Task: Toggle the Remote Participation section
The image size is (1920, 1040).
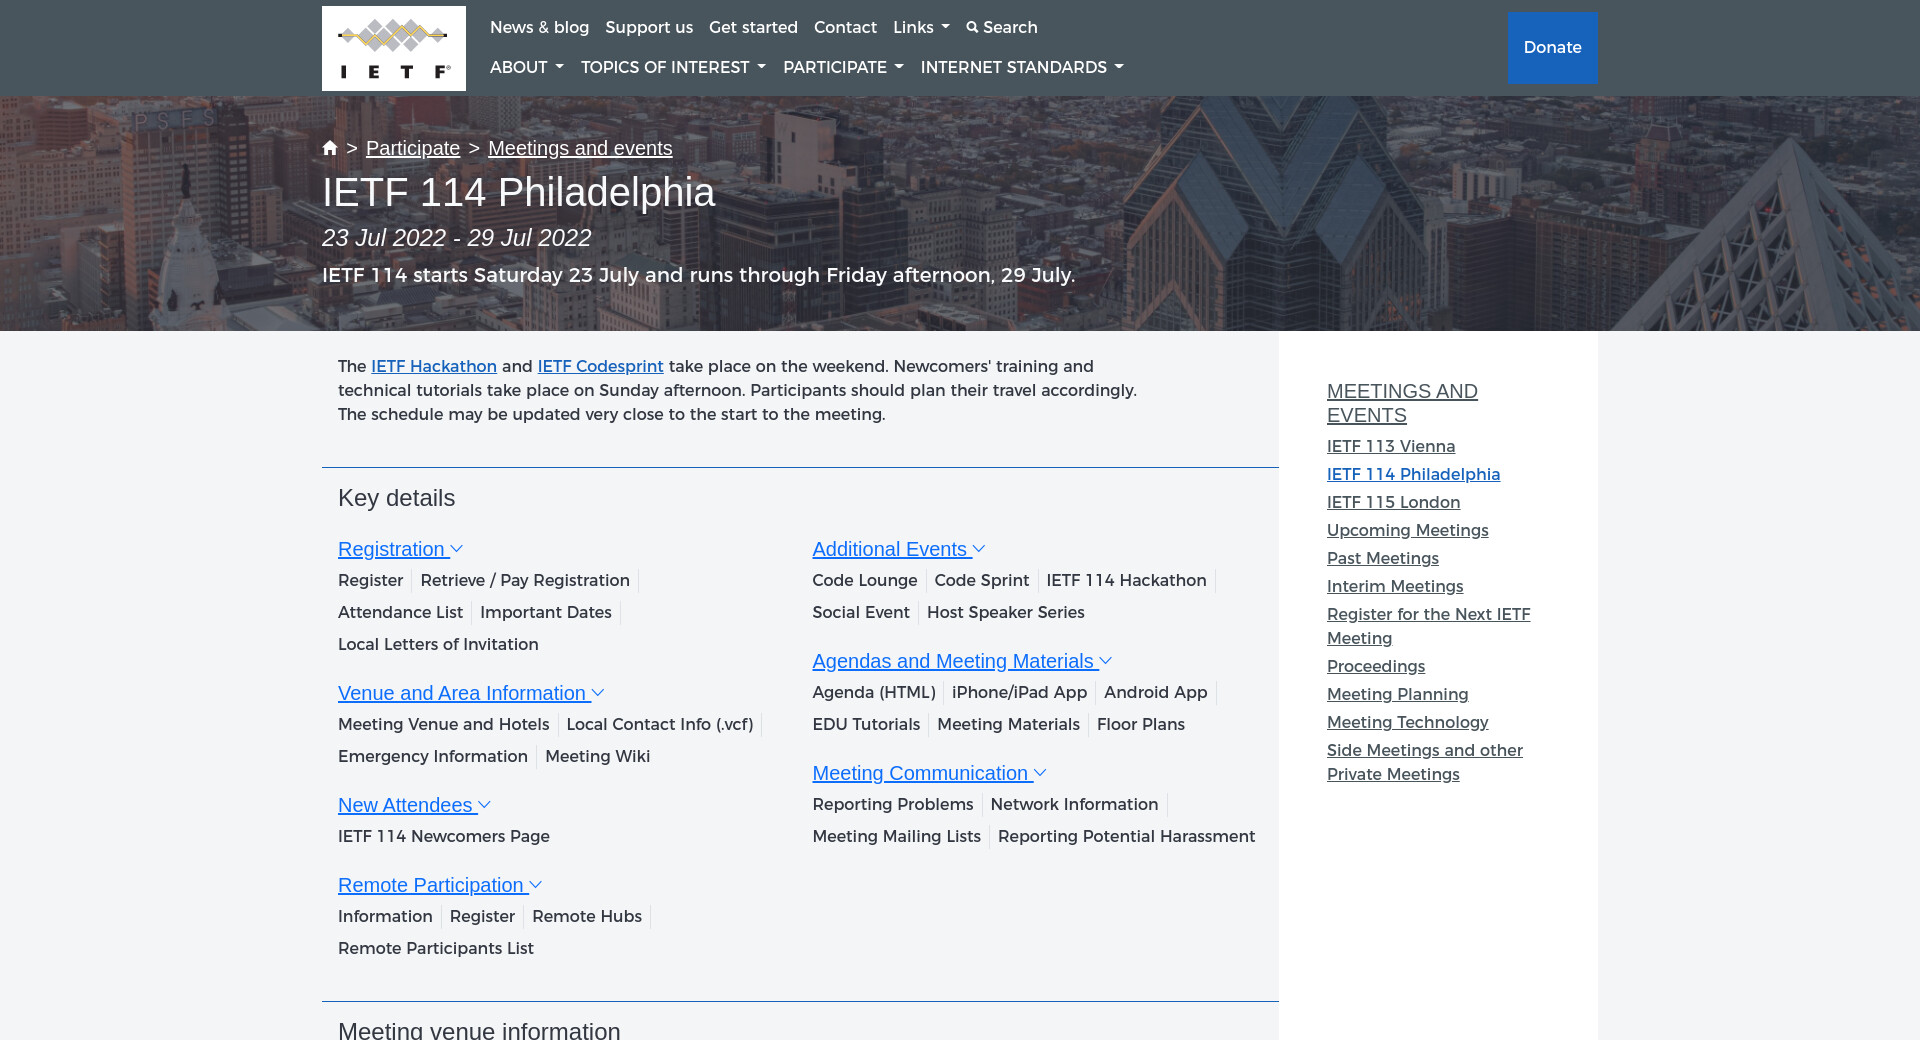Action: [439, 885]
